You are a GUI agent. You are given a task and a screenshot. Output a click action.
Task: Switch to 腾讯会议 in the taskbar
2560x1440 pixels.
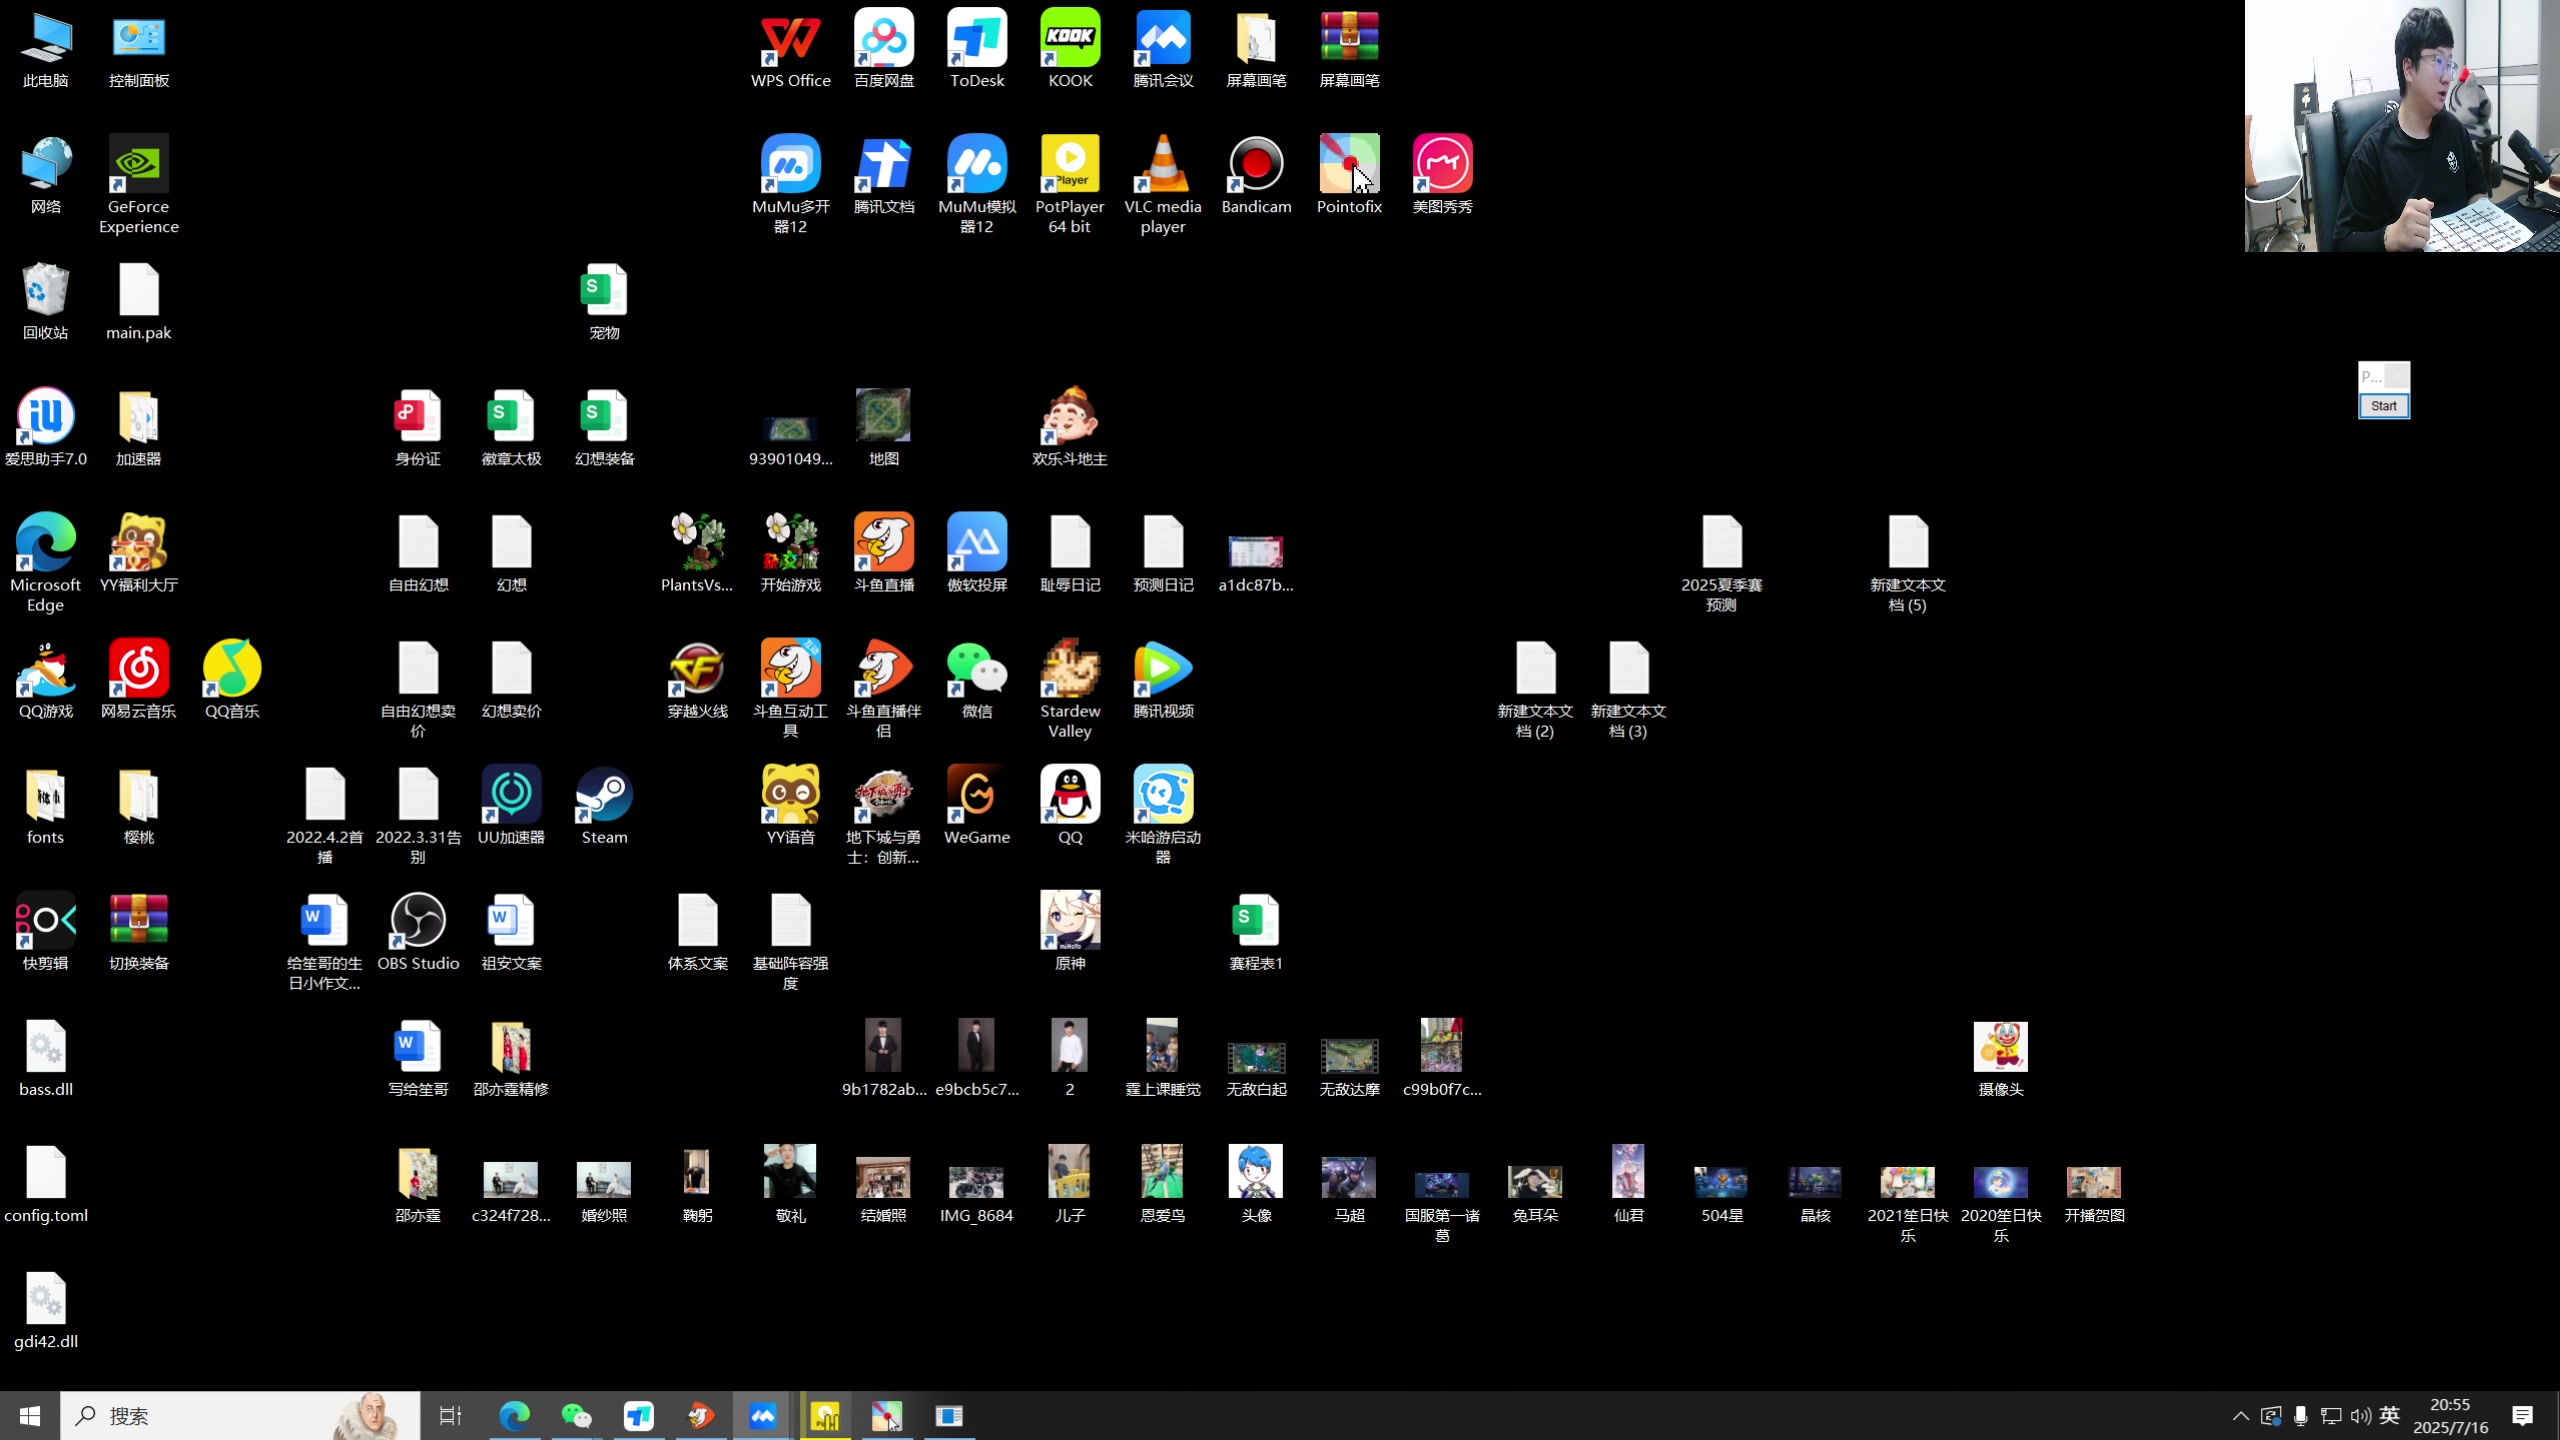[762, 1416]
